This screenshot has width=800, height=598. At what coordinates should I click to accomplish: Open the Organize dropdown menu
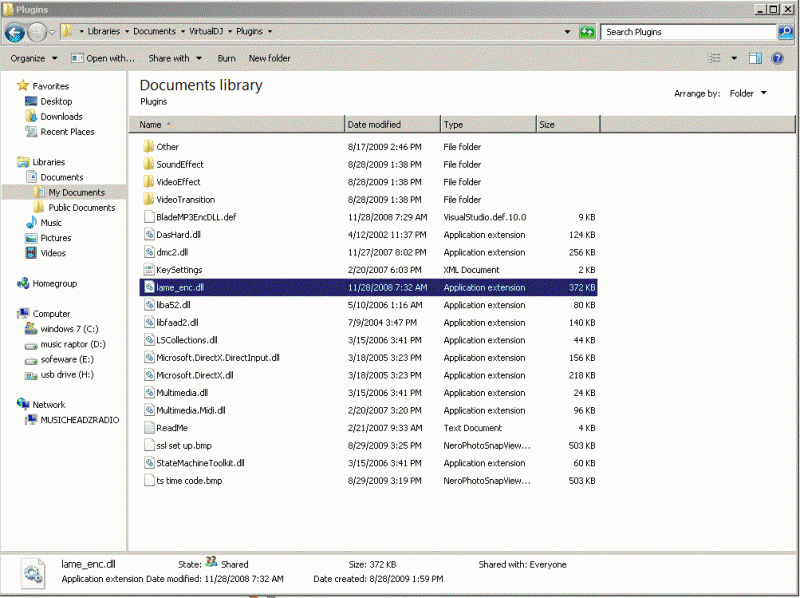click(32, 58)
